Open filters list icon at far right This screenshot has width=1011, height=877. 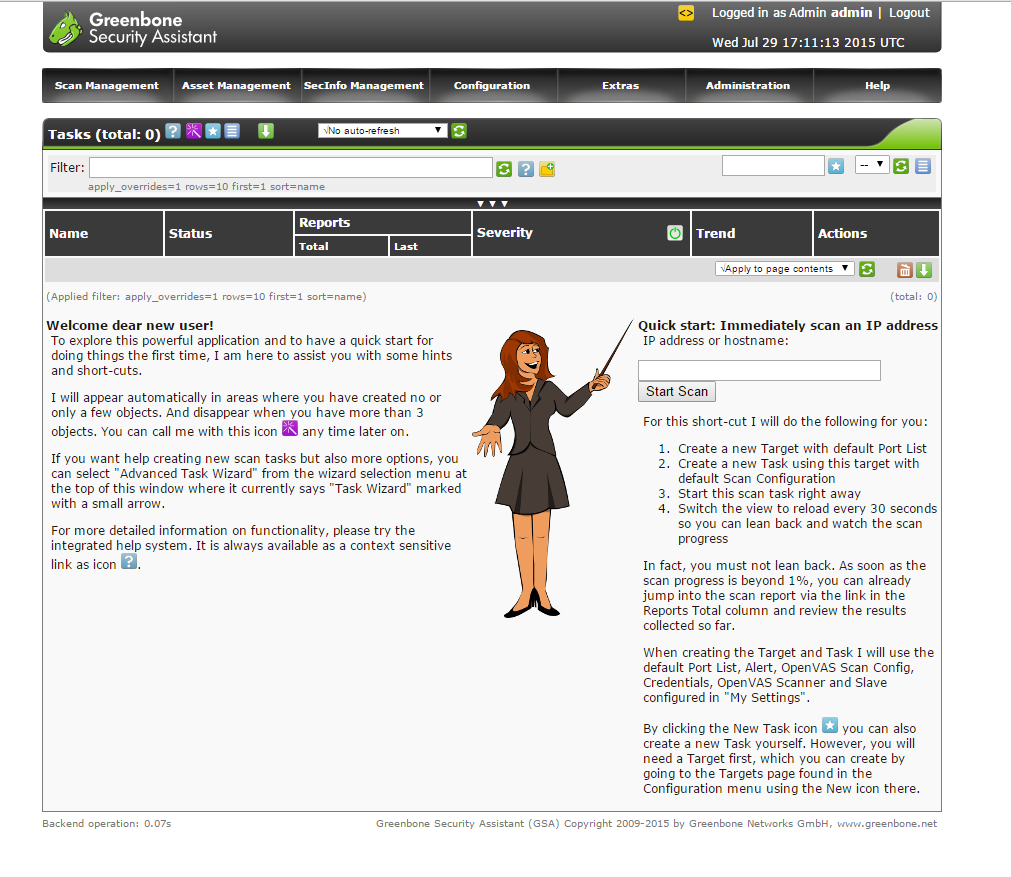[923, 166]
